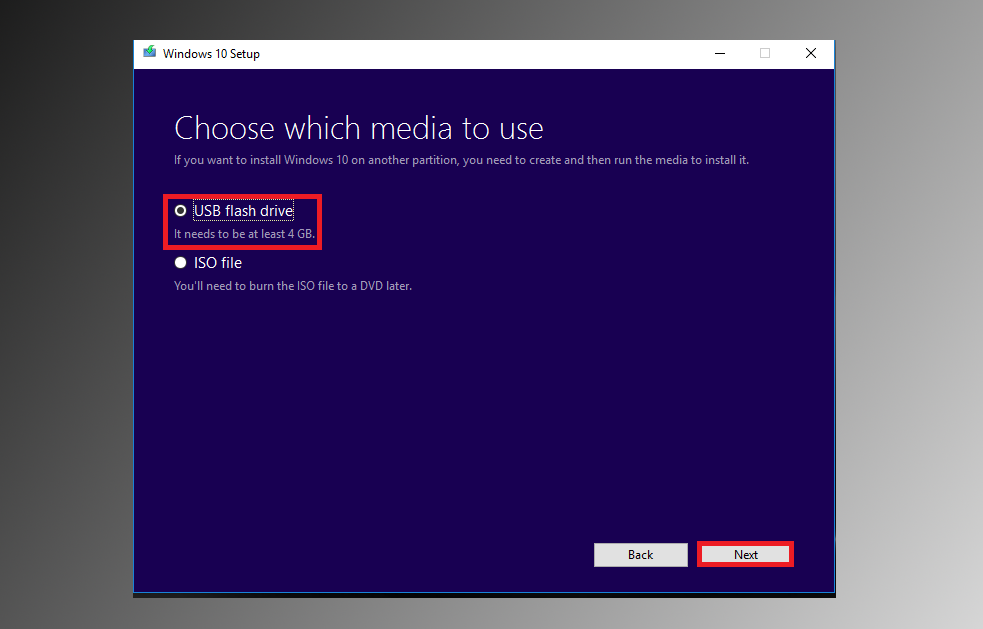Screen dimensions: 983x629
Task: Click the 'If you want to install Windows 10' description
Action: click(x=461, y=160)
